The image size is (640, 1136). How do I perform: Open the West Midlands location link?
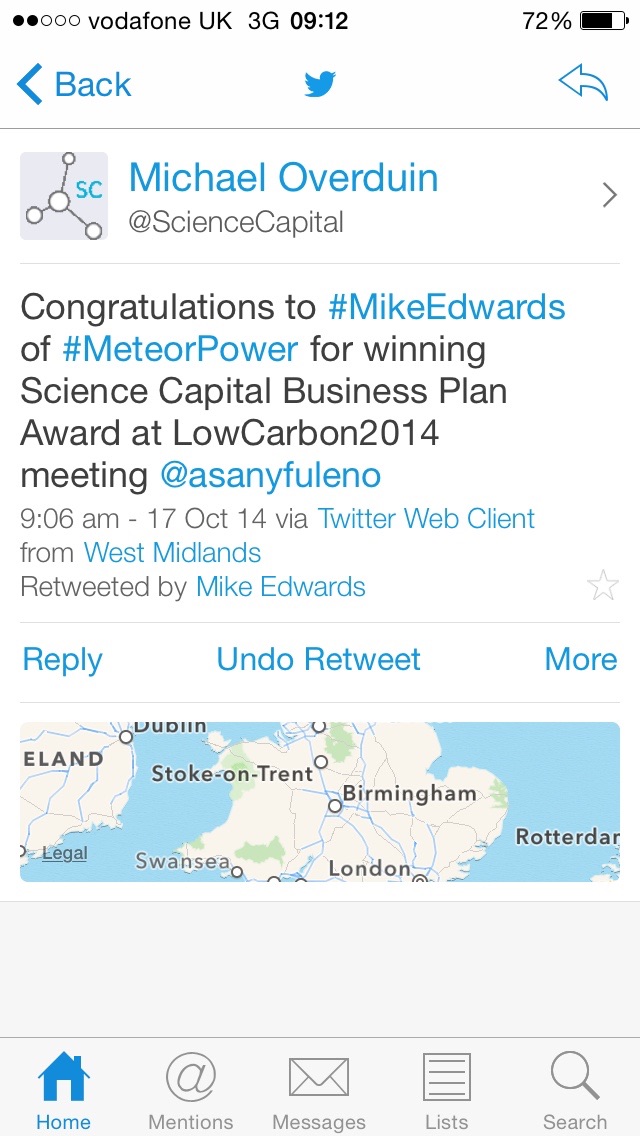pyautogui.click(x=172, y=553)
